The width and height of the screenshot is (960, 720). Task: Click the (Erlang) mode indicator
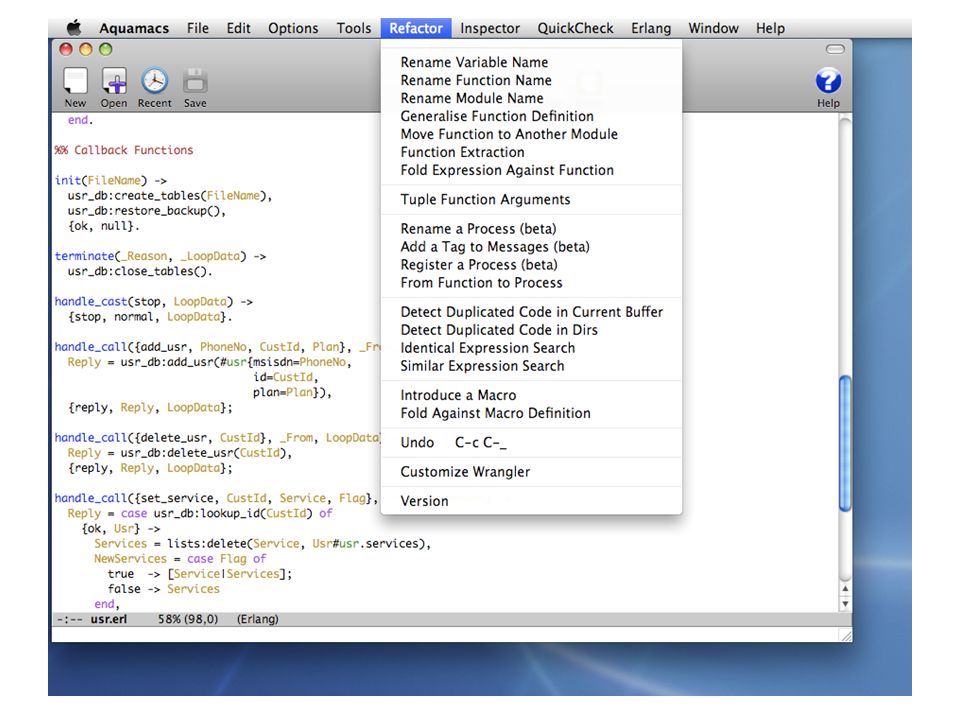pos(258,619)
